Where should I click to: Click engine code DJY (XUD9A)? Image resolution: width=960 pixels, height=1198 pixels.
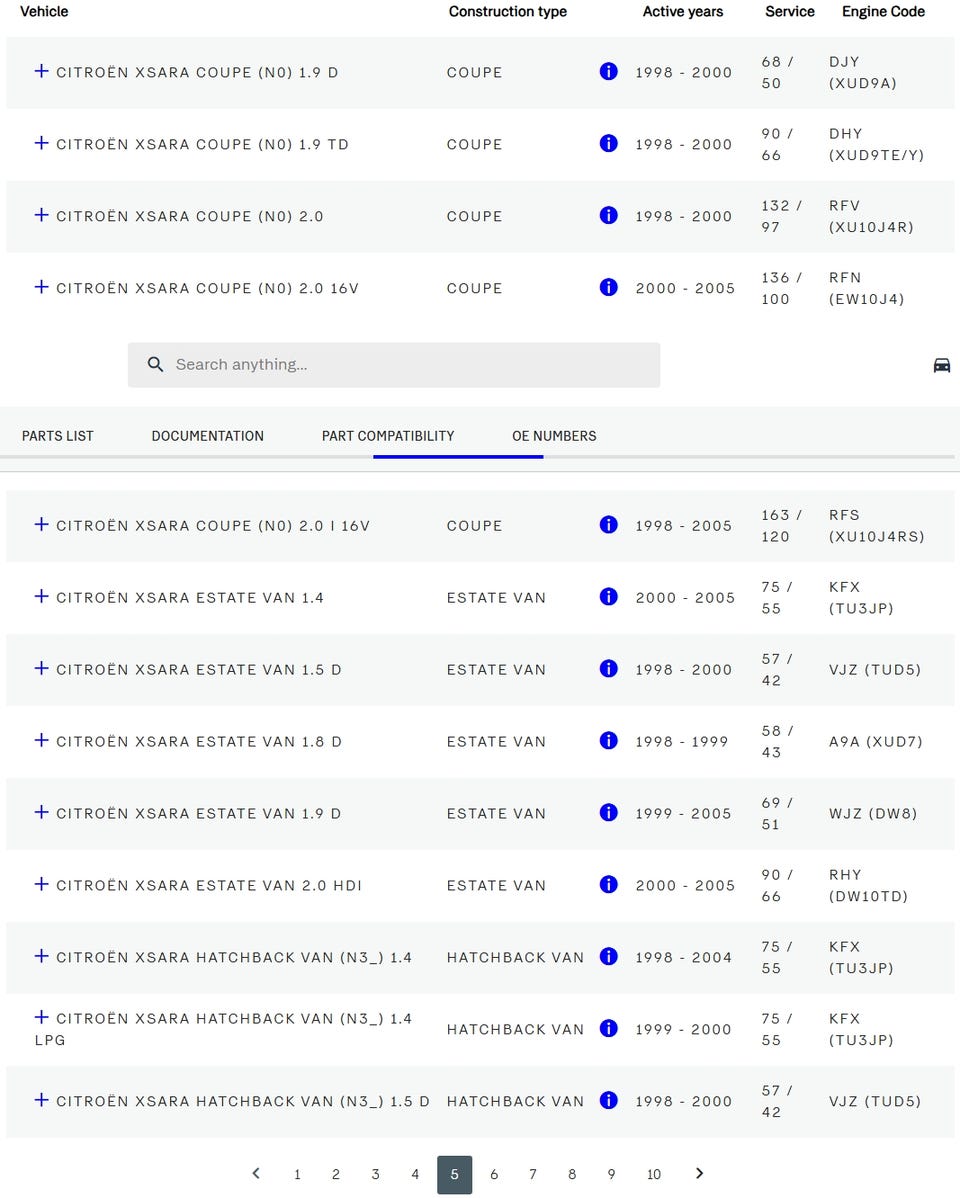coord(863,72)
